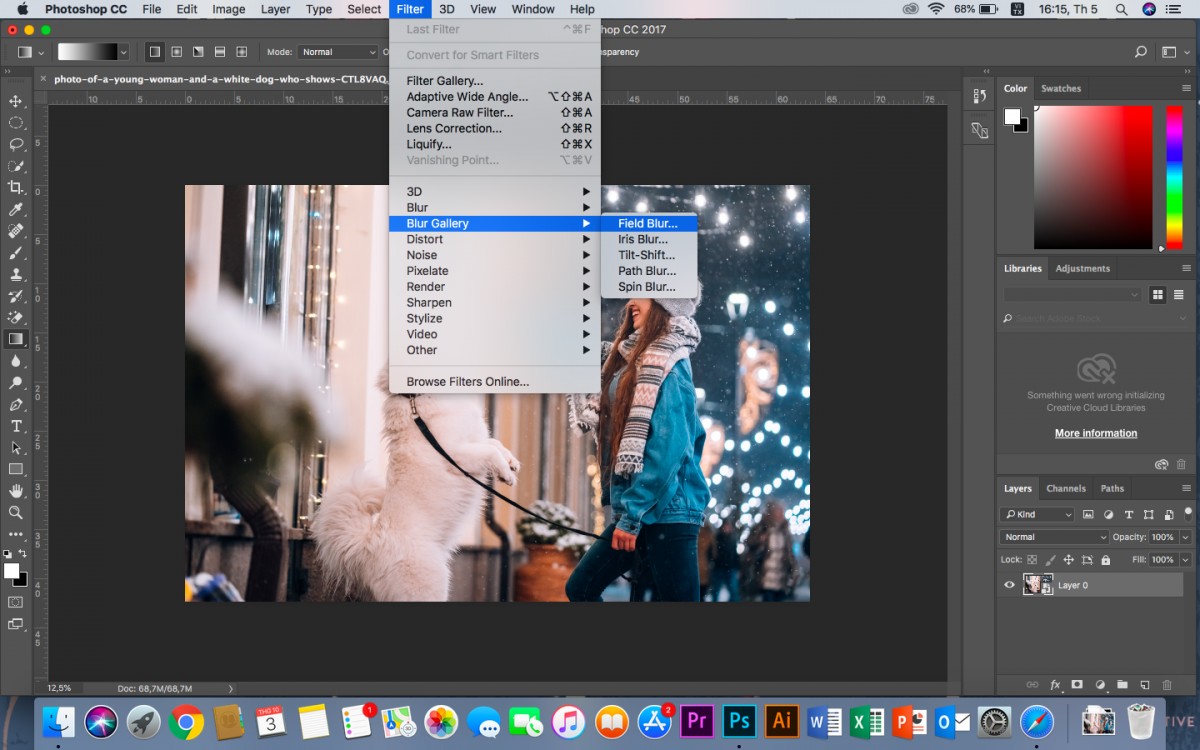Image resolution: width=1200 pixels, height=750 pixels.
Task: Select the Lasso tool
Action: pyautogui.click(x=16, y=144)
